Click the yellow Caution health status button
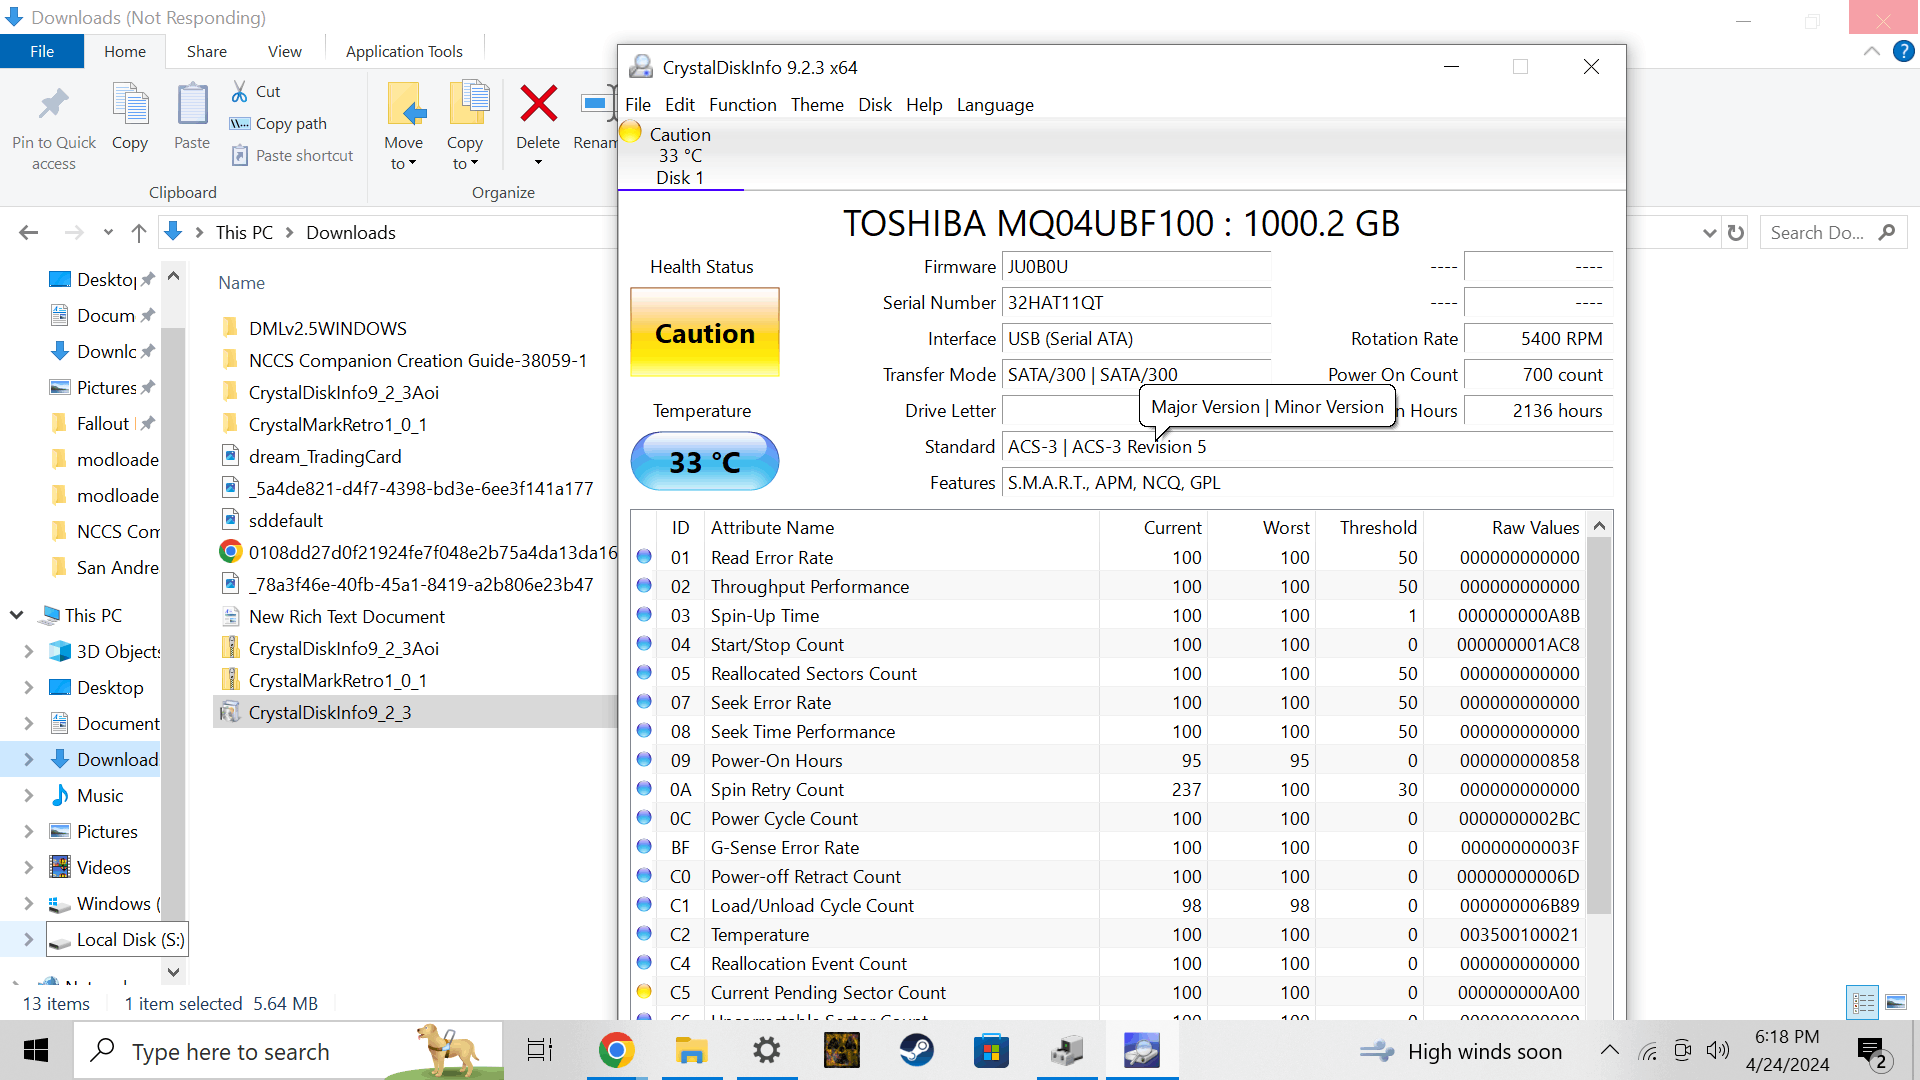The image size is (1920, 1080). click(x=704, y=333)
